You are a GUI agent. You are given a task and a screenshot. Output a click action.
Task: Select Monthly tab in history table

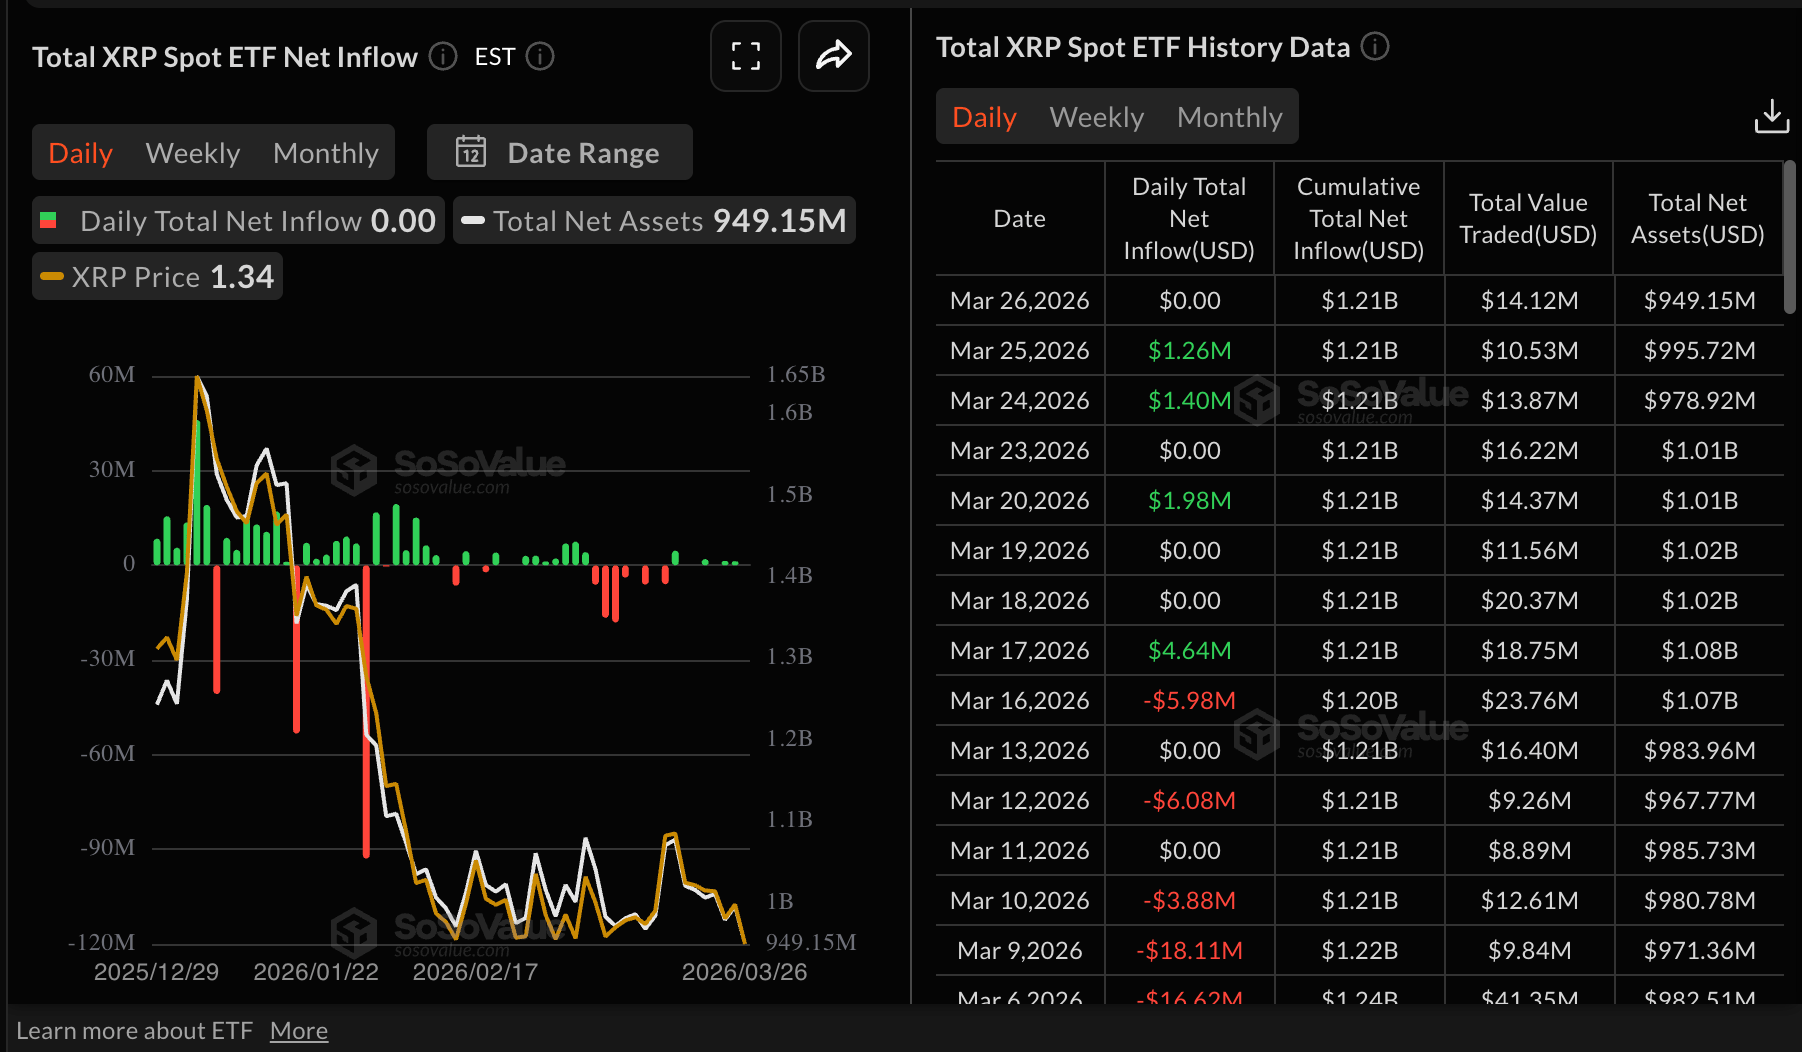click(1229, 117)
